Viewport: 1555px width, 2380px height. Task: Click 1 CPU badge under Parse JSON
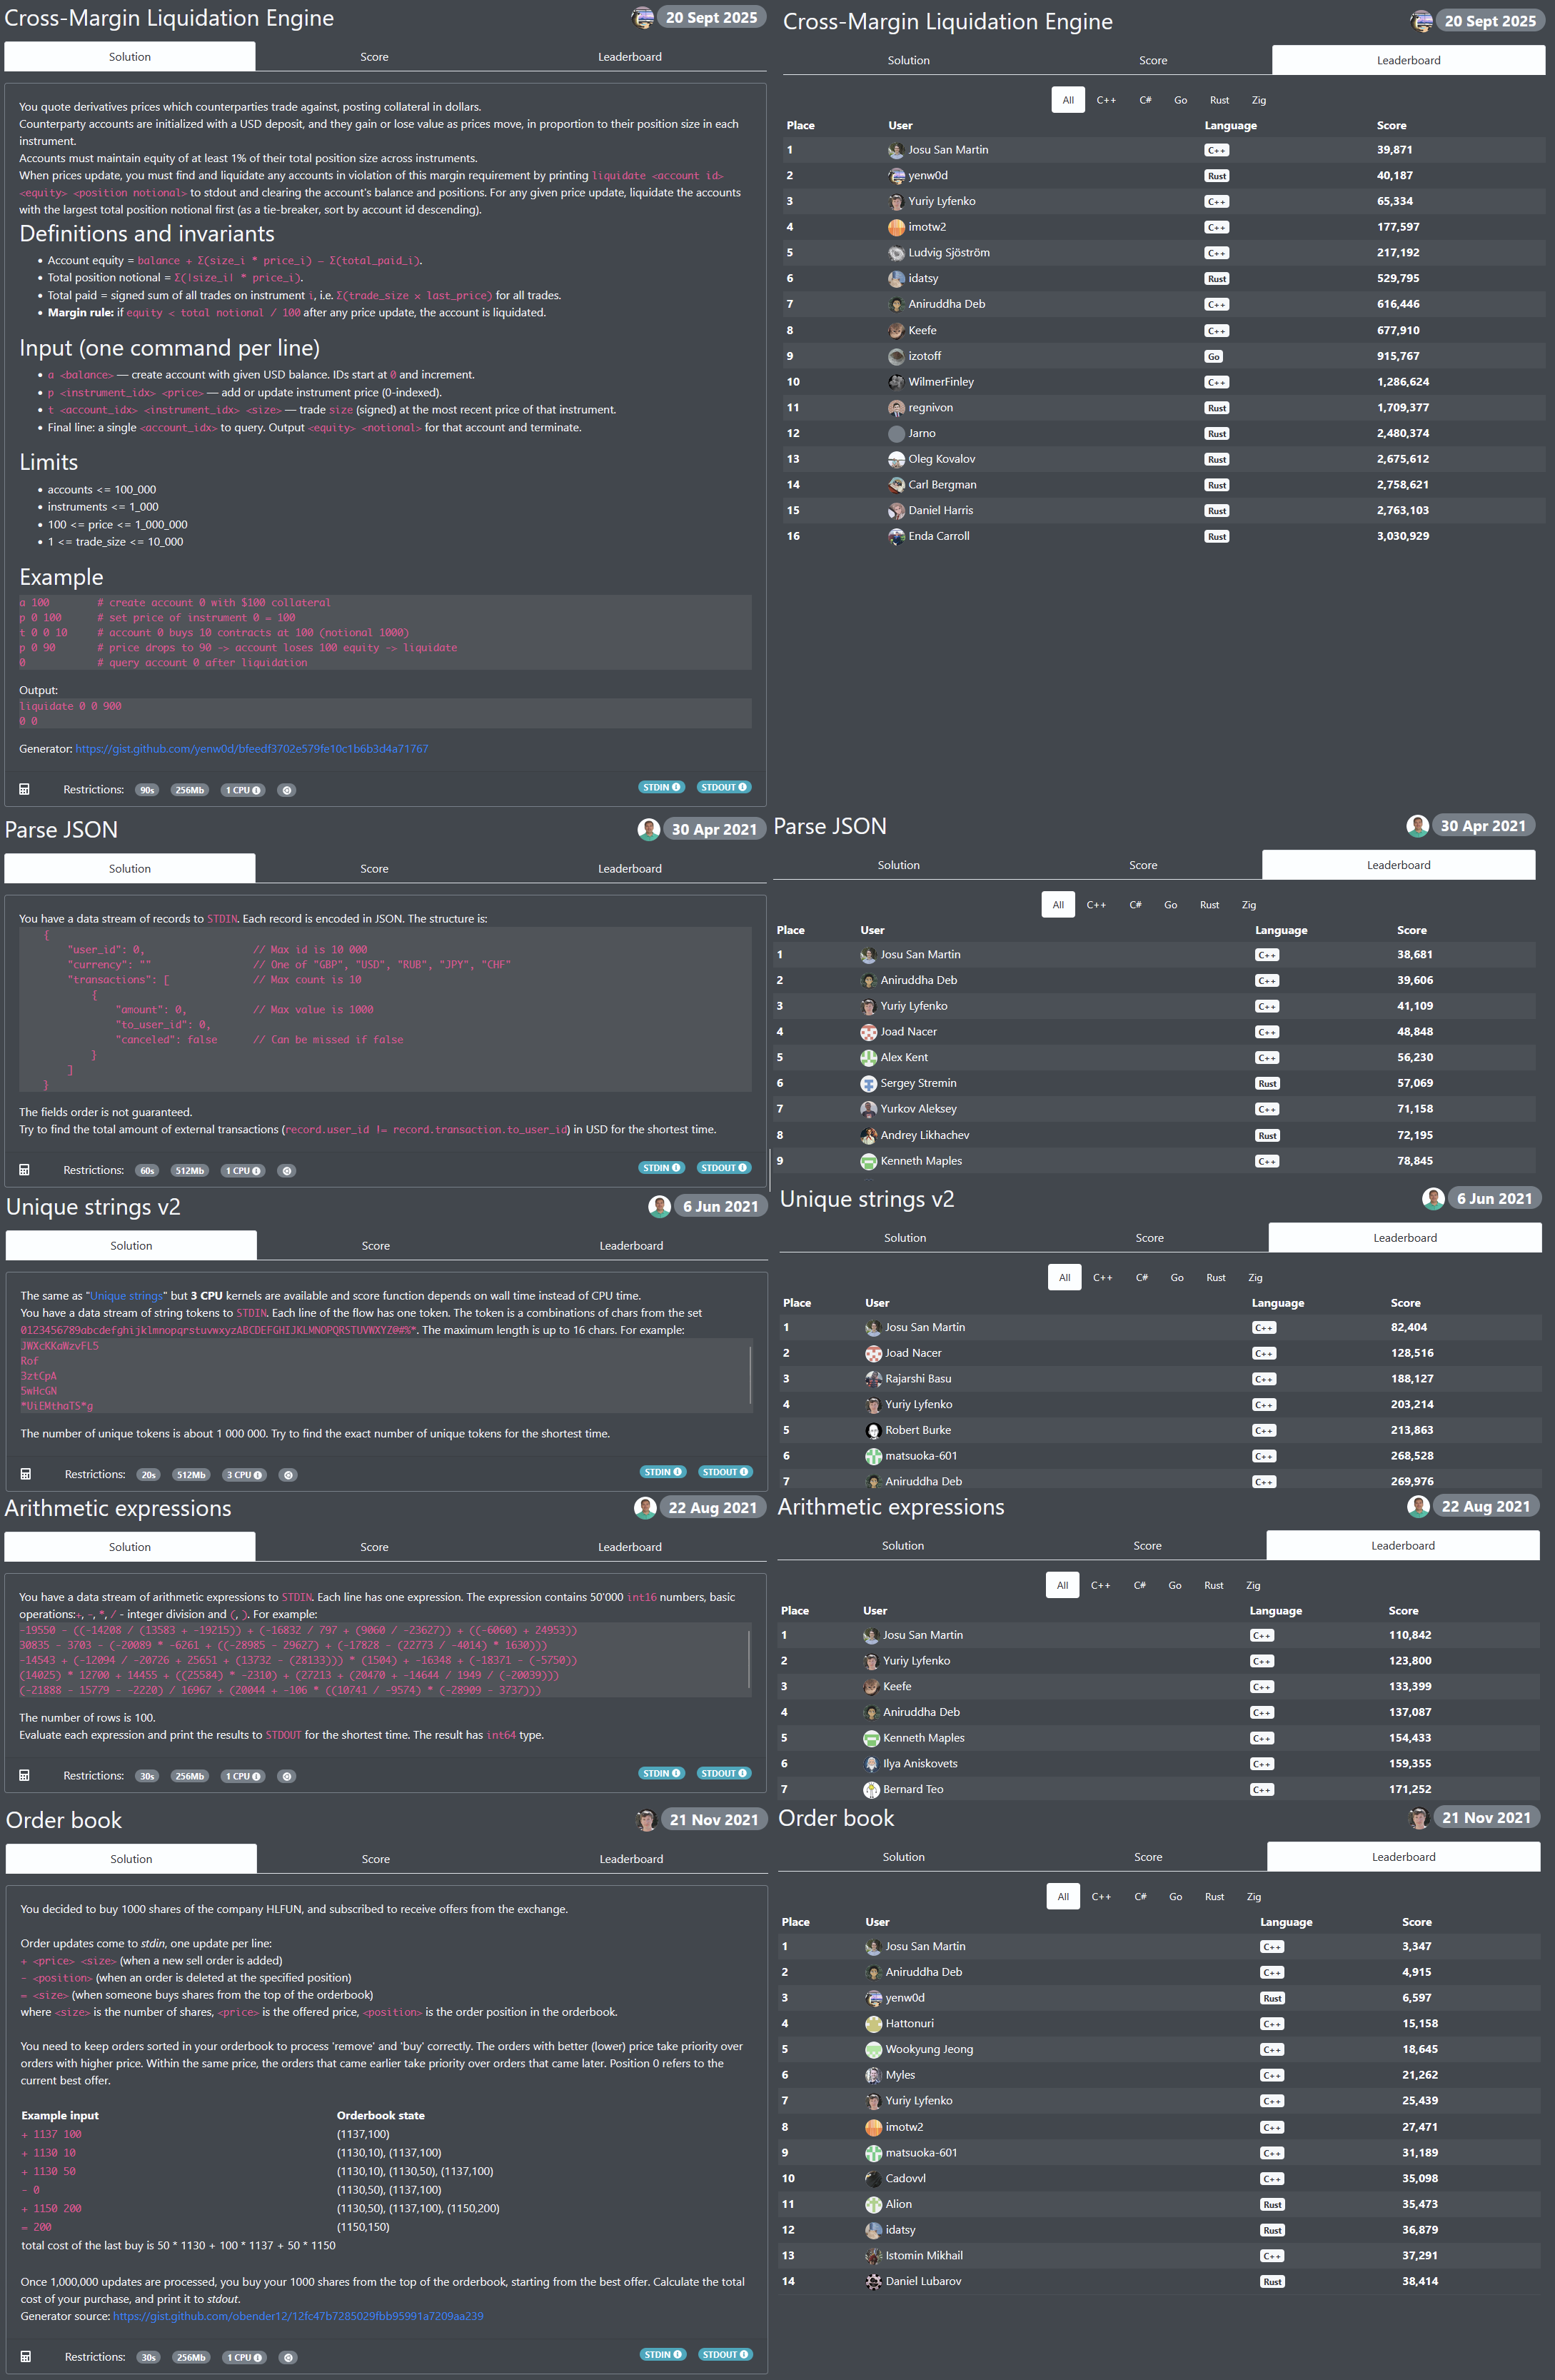pos(243,1171)
